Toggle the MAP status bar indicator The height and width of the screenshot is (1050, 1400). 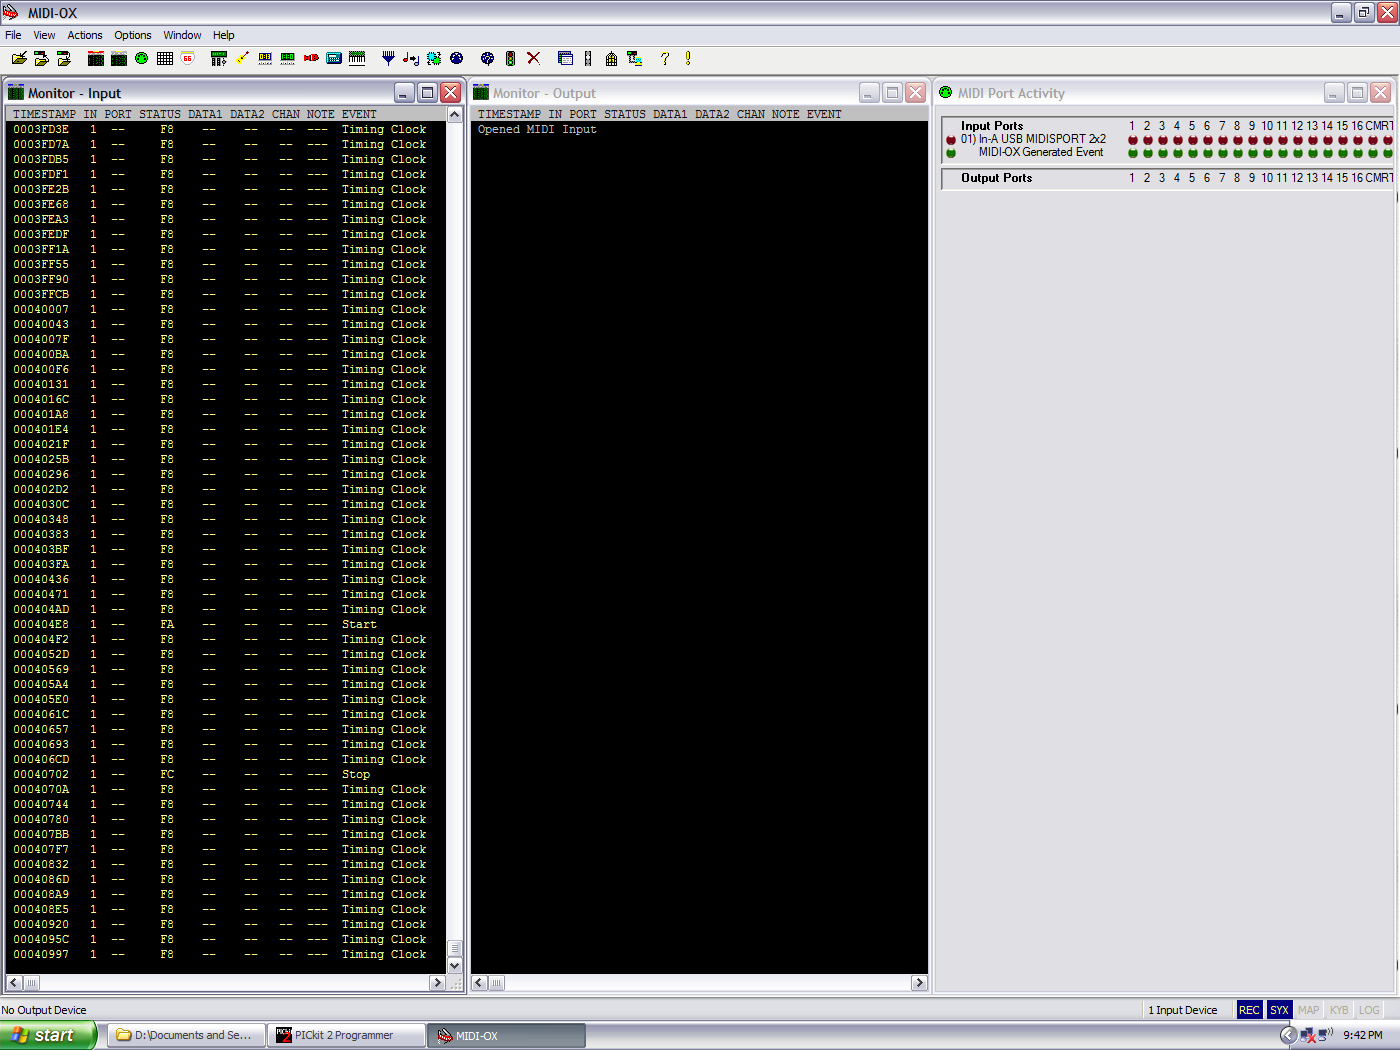click(x=1309, y=1010)
